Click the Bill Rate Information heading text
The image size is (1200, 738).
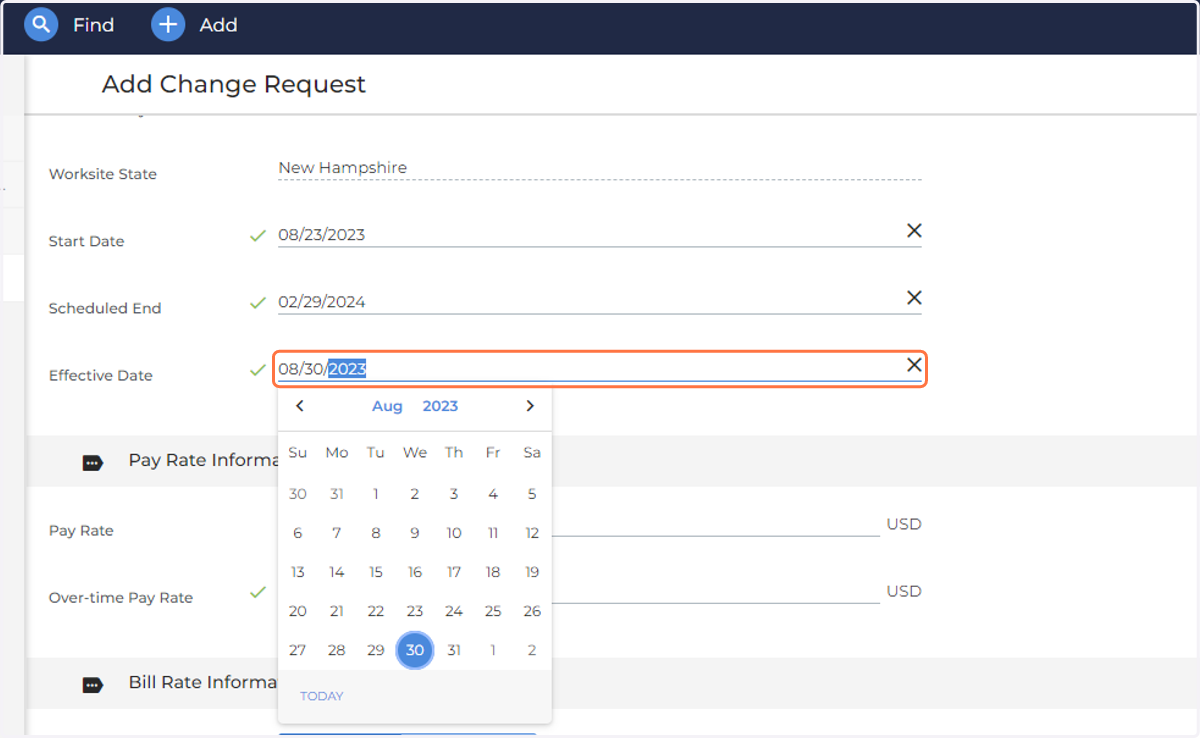click(x=203, y=683)
